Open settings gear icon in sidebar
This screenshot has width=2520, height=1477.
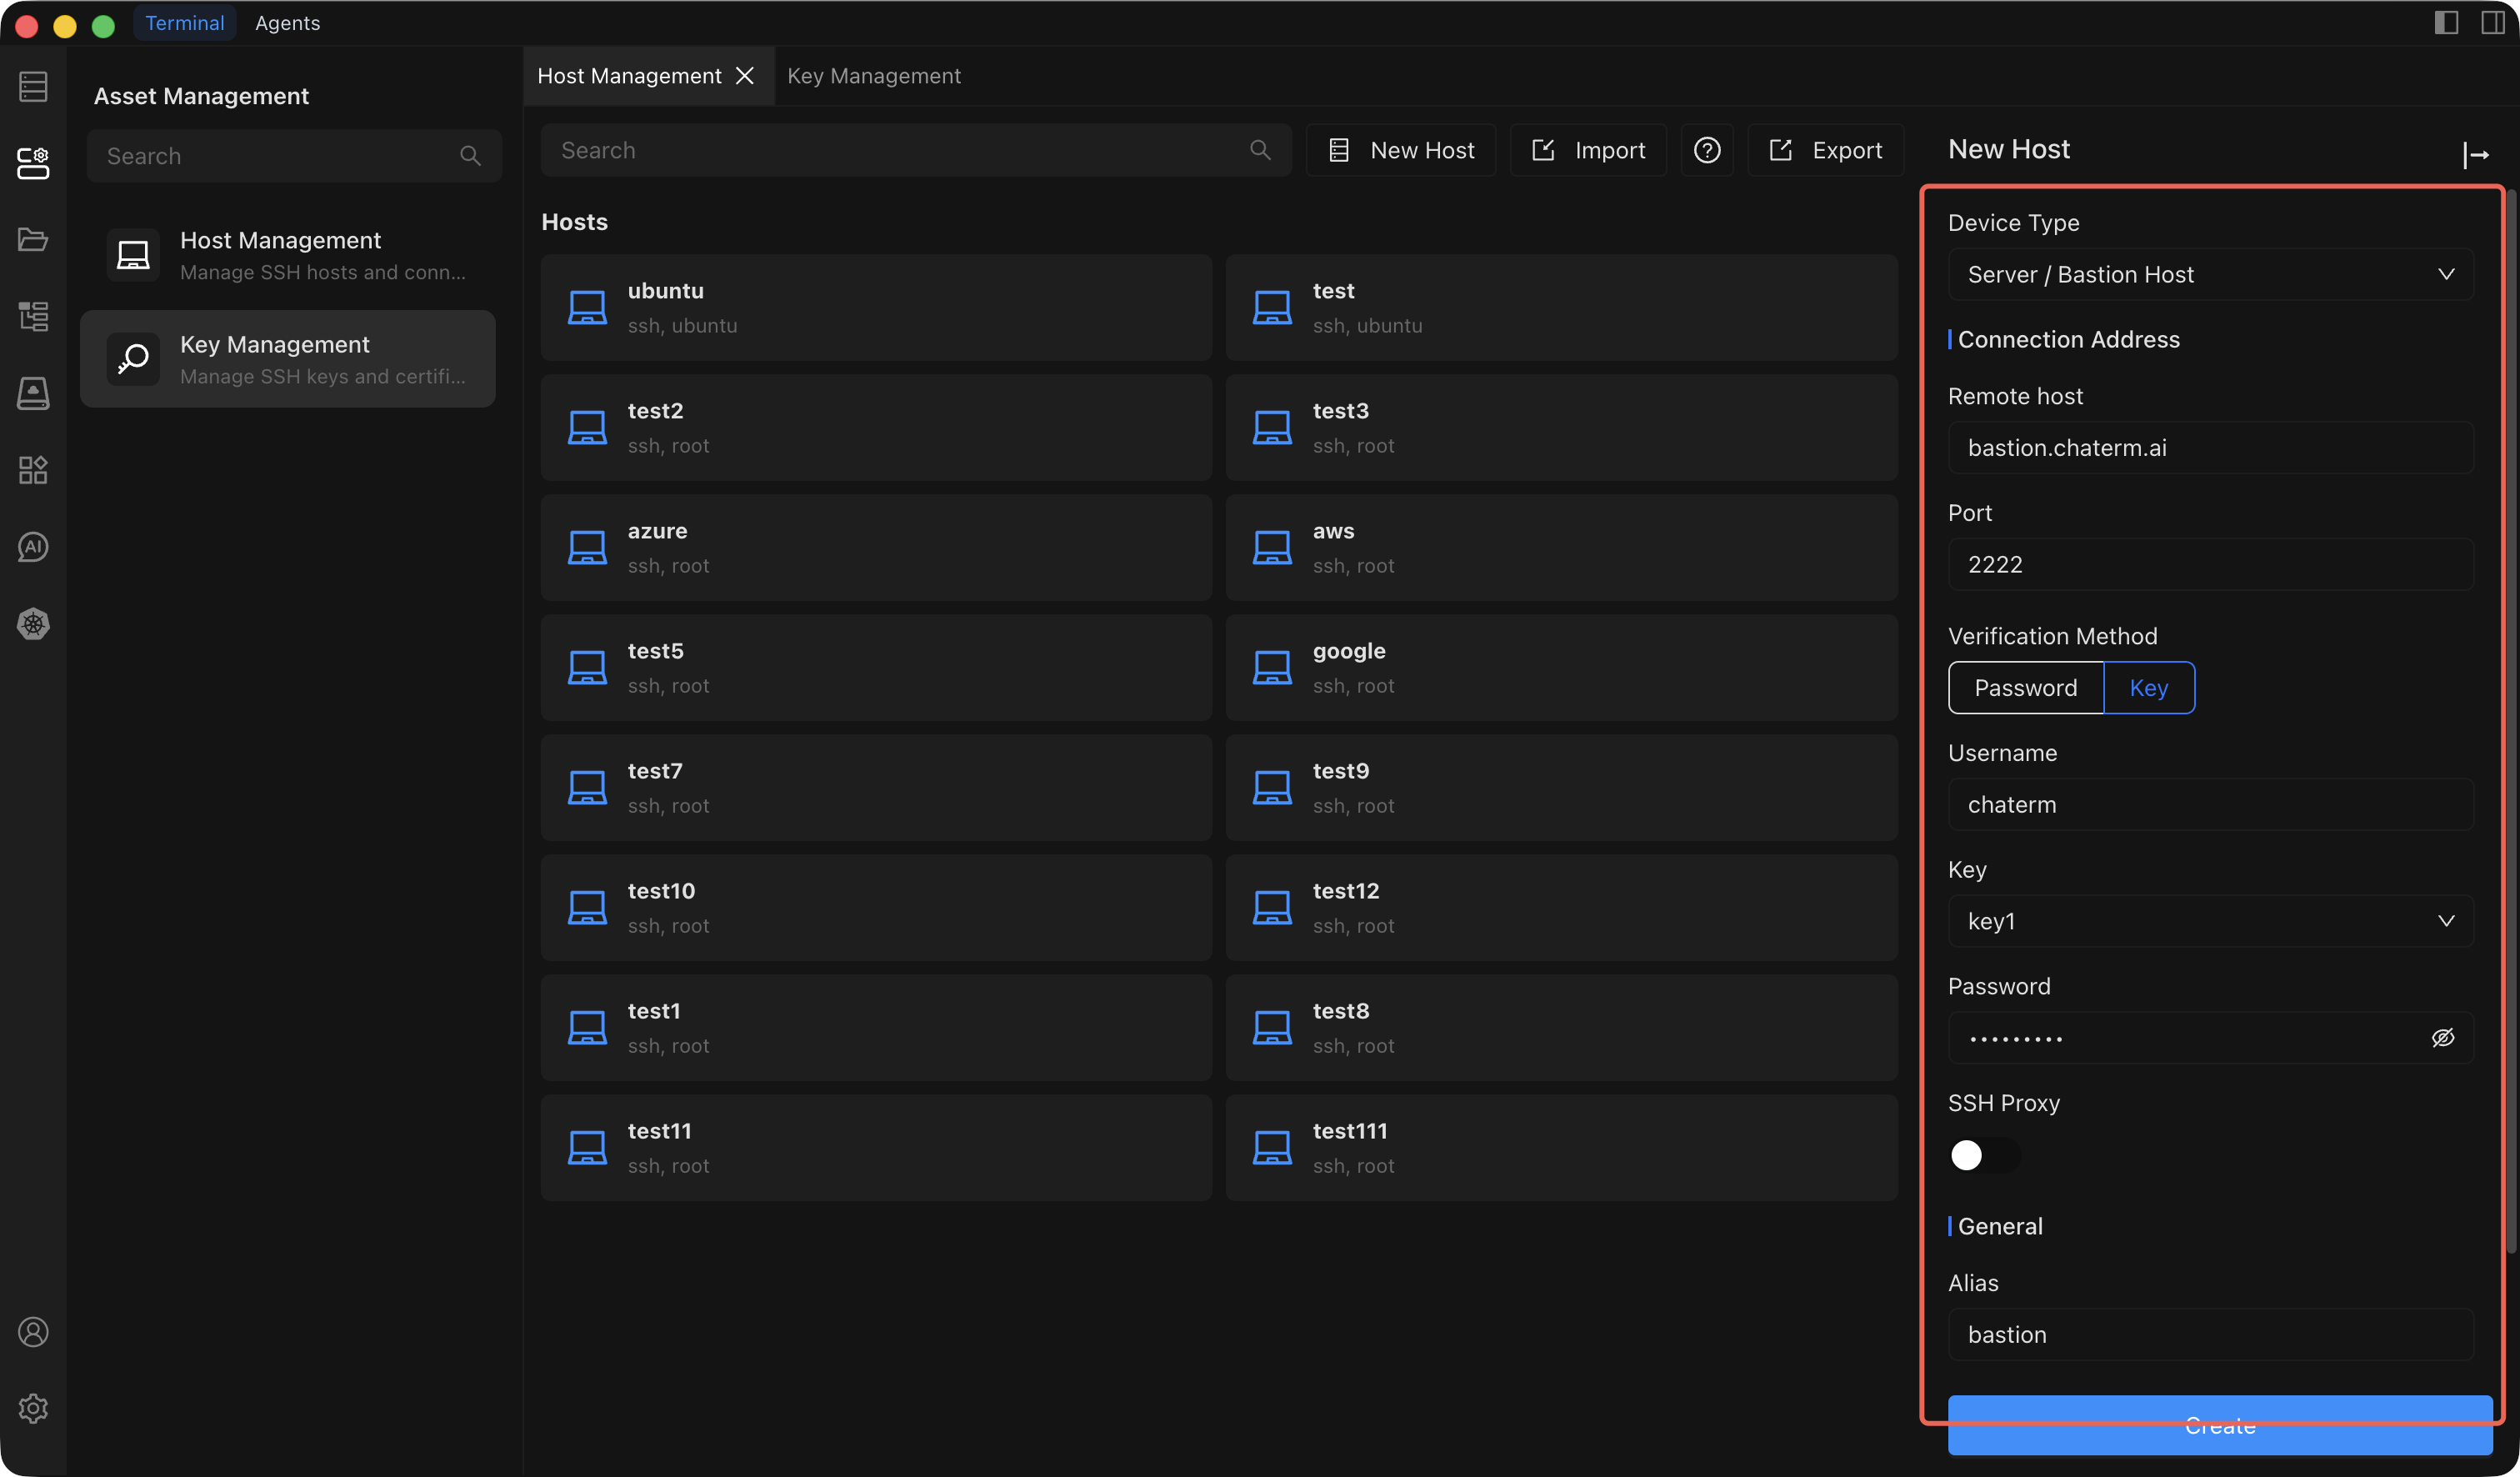pos(33,1408)
